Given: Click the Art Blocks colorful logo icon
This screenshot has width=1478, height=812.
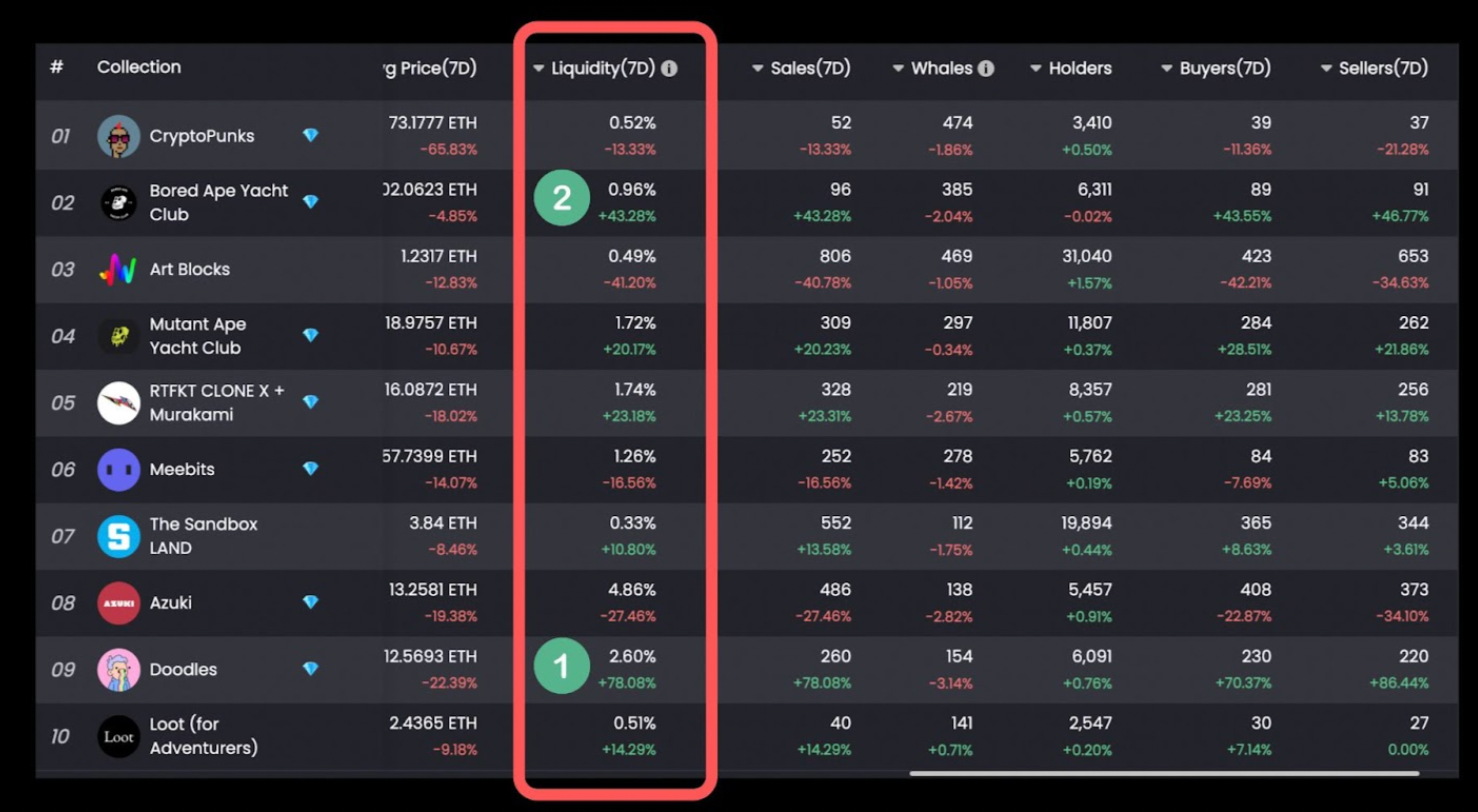Looking at the screenshot, I should click(119, 269).
